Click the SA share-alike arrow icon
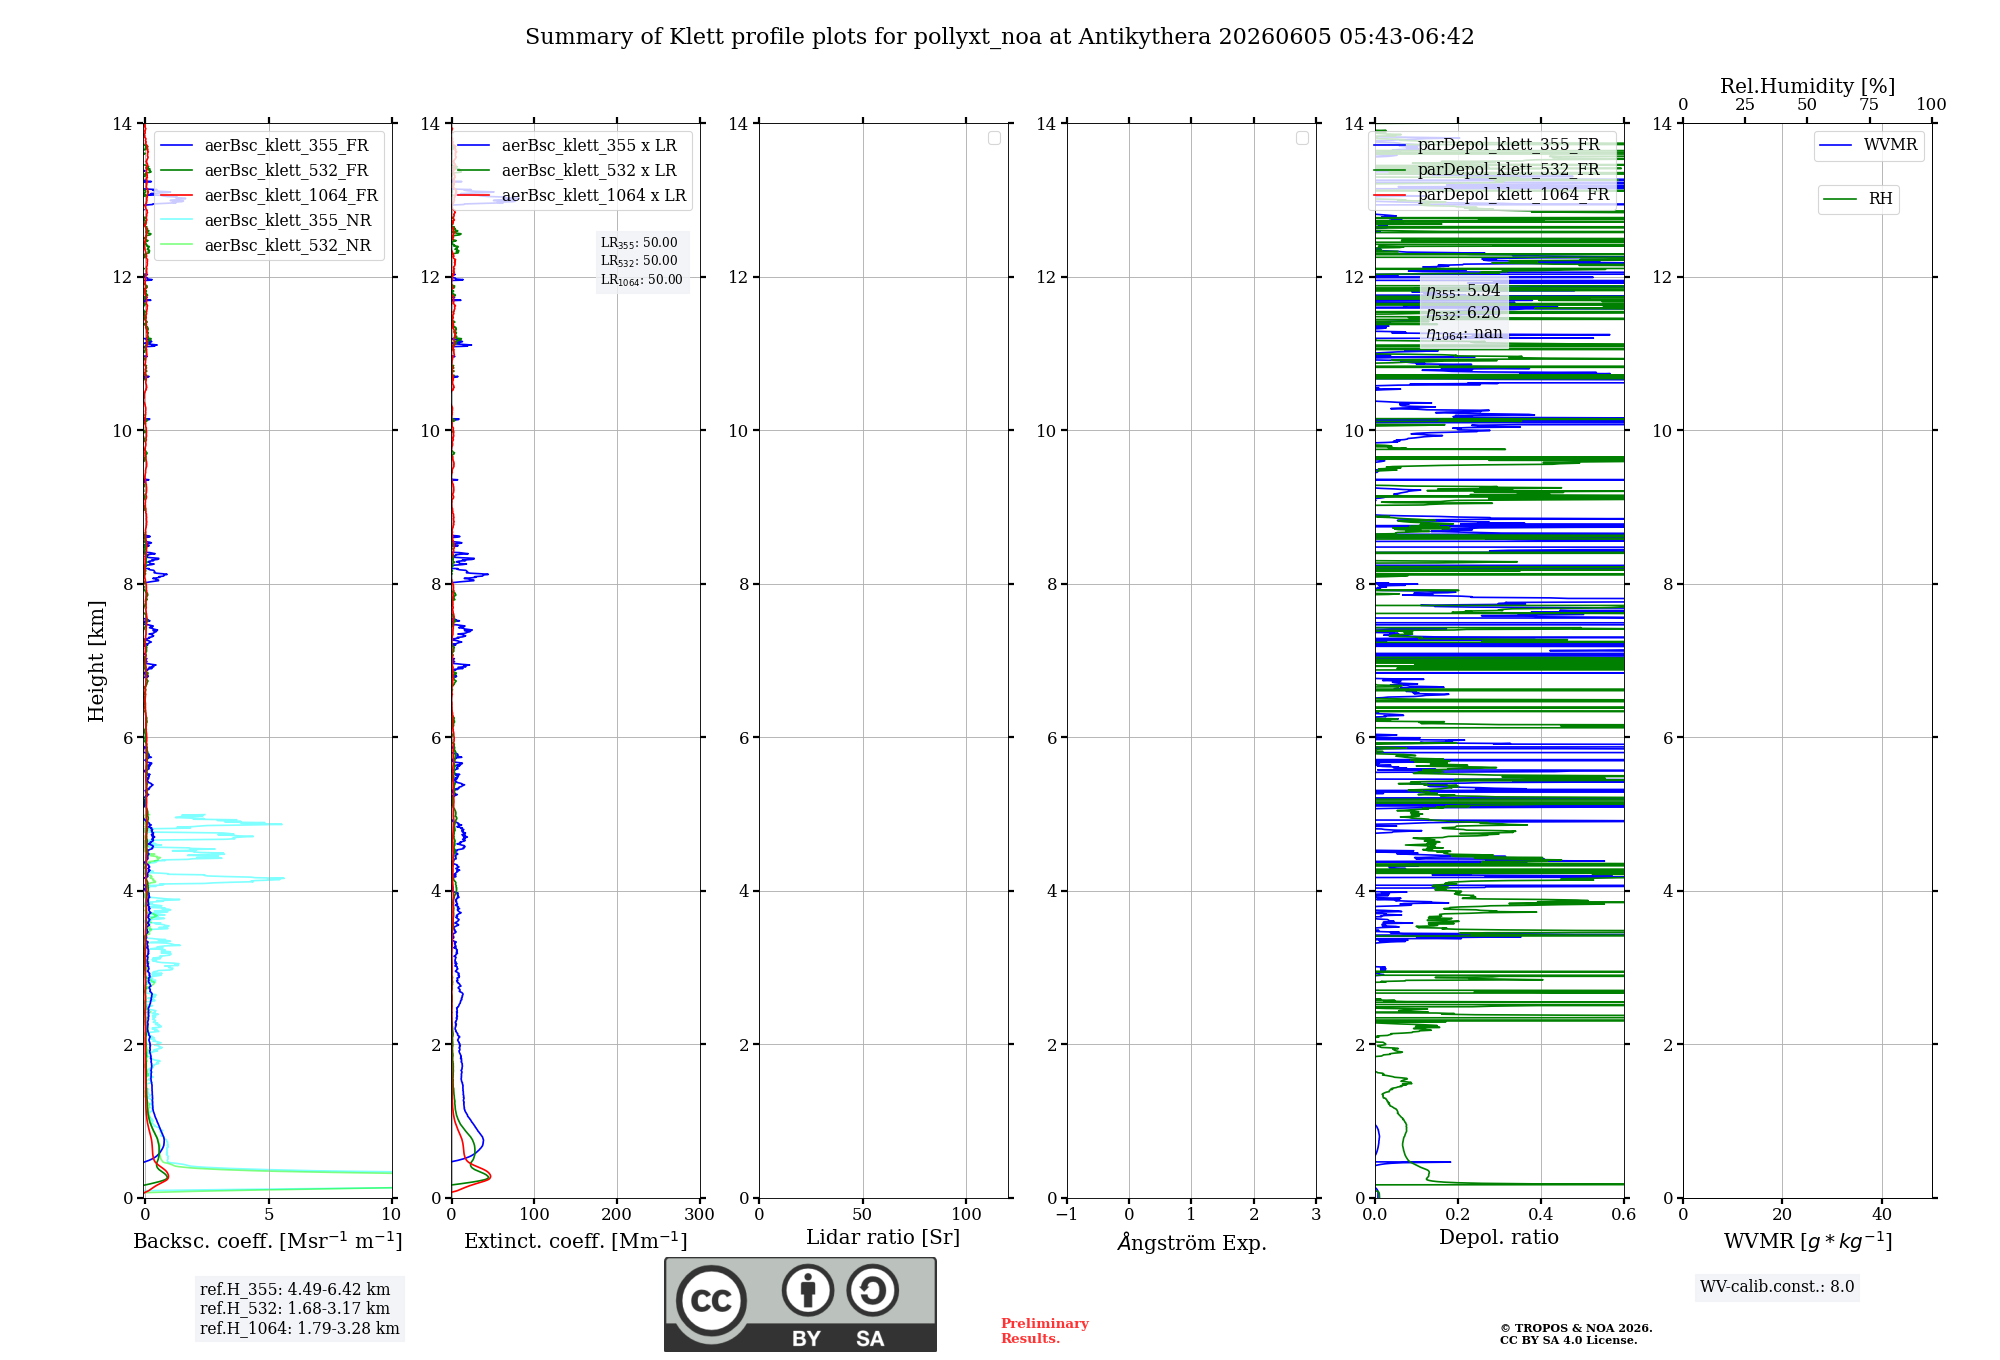The image size is (2000, 1360). [872, 1290]
